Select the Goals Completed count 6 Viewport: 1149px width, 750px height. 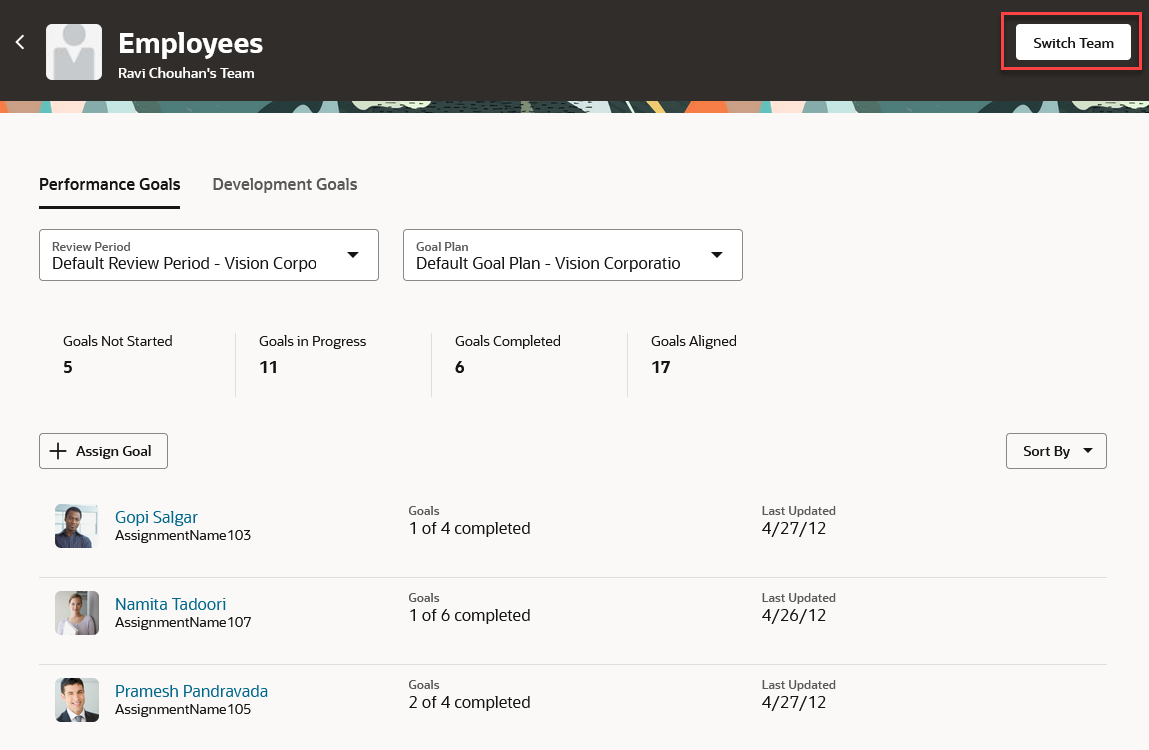[459, 367]
